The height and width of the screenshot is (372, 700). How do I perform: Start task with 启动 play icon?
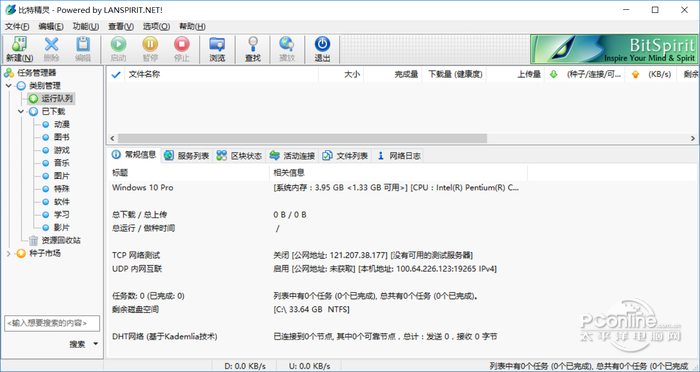[x=118, y=49]
